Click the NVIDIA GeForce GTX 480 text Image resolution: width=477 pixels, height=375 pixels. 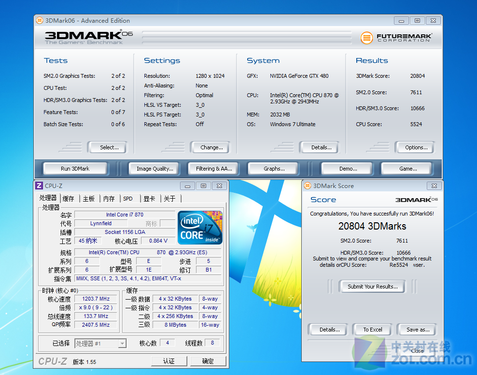pyautogui.click(x=299, y=76)
